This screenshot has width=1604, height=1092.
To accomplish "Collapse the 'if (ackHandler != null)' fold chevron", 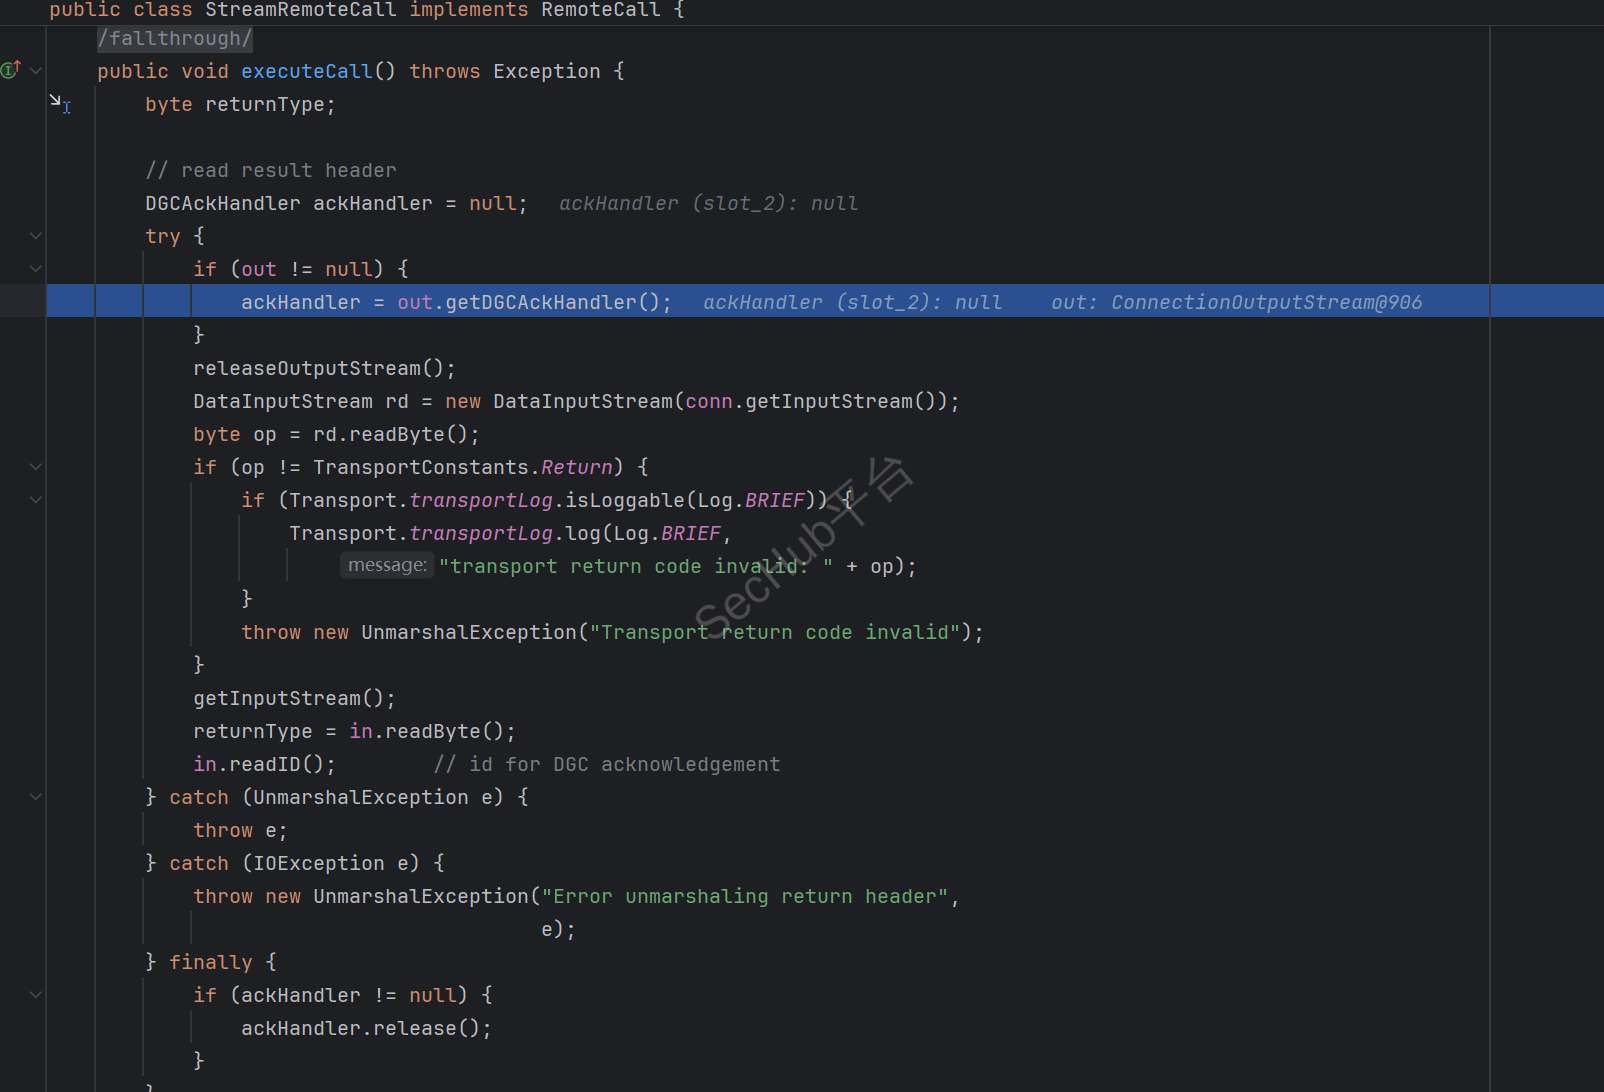I will (x=36, y=995).
